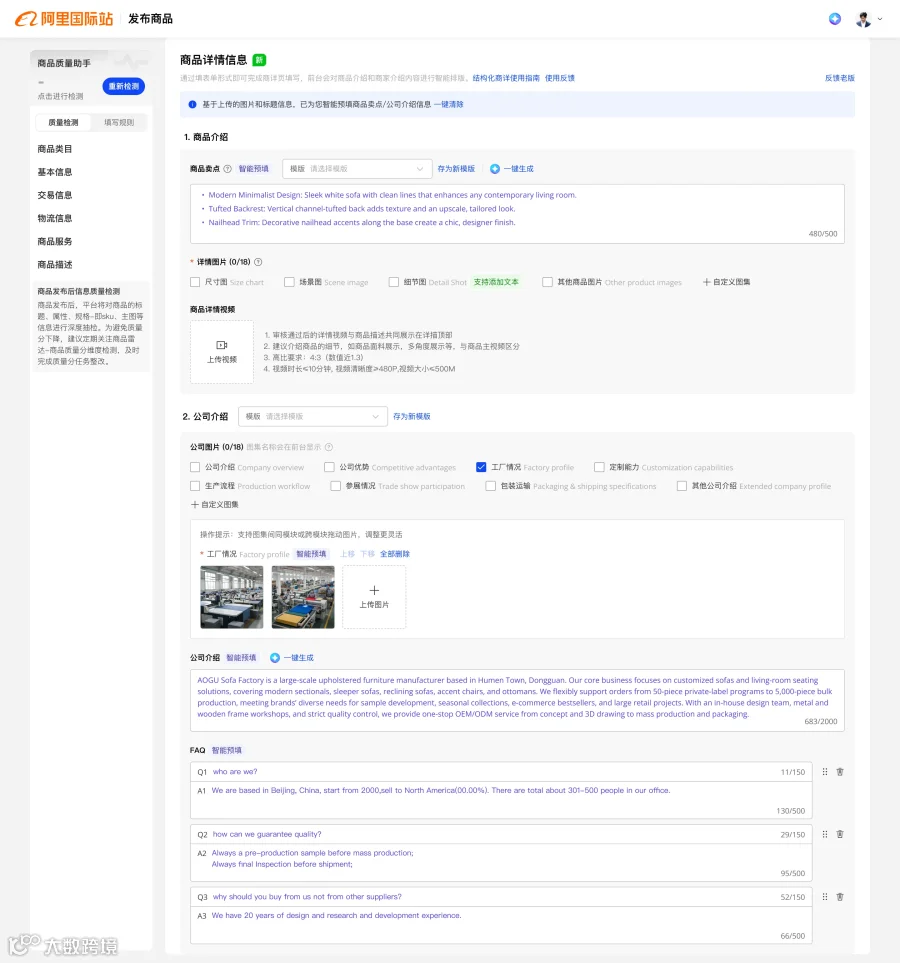Switch to the 填写规则 tab
900x963 pixels.
tap(119, 122)
